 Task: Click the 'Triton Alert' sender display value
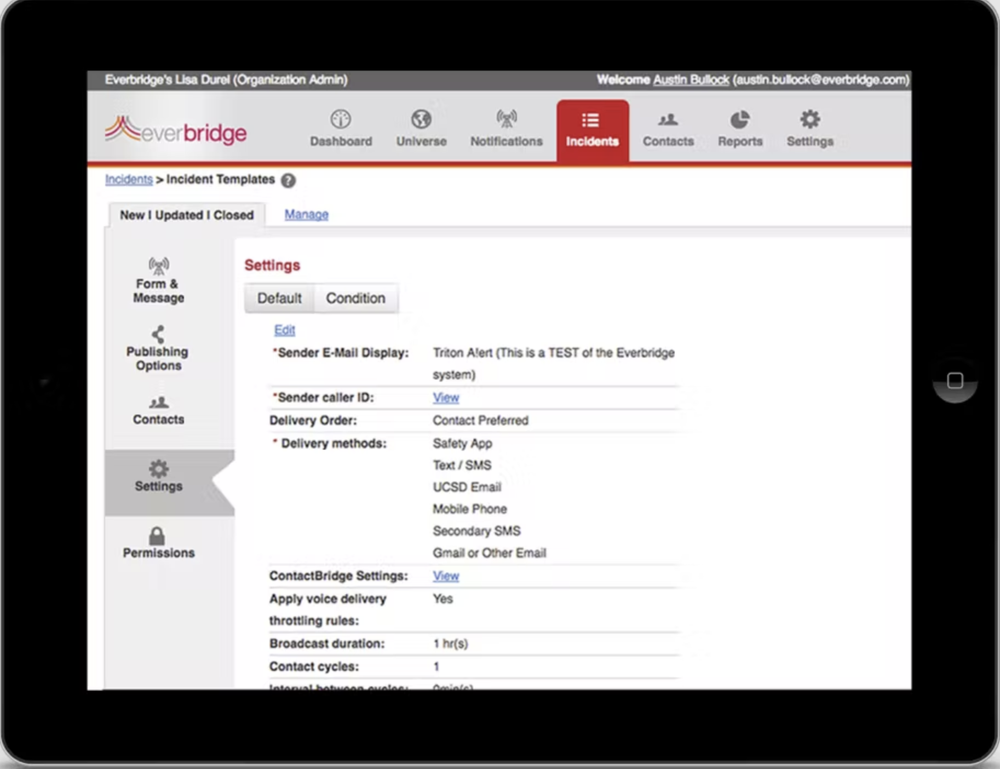click(x=554, y=364)
